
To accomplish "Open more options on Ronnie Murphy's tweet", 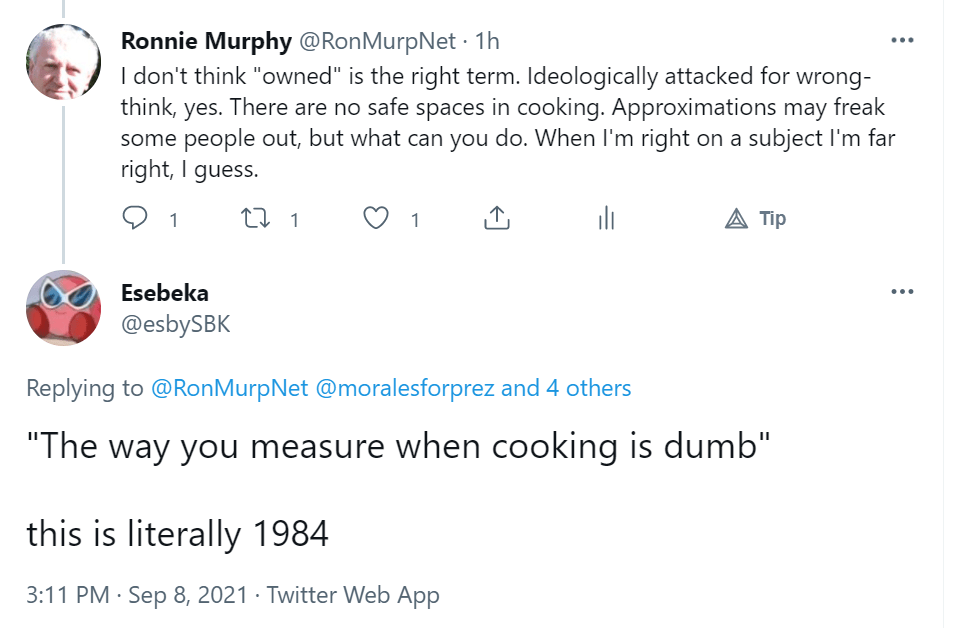I will coord(902,41).
